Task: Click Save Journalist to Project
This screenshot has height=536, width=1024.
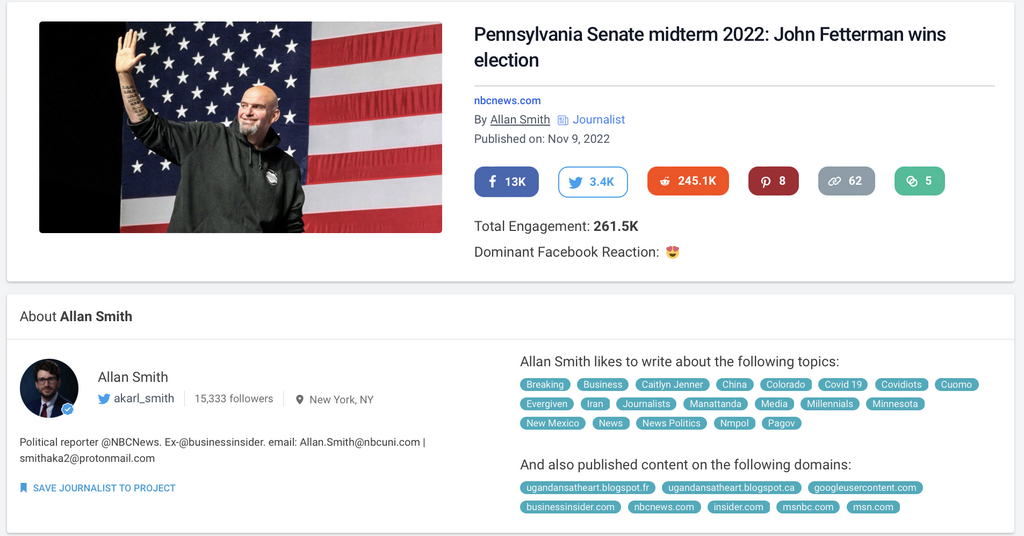Action: point(104,488)
